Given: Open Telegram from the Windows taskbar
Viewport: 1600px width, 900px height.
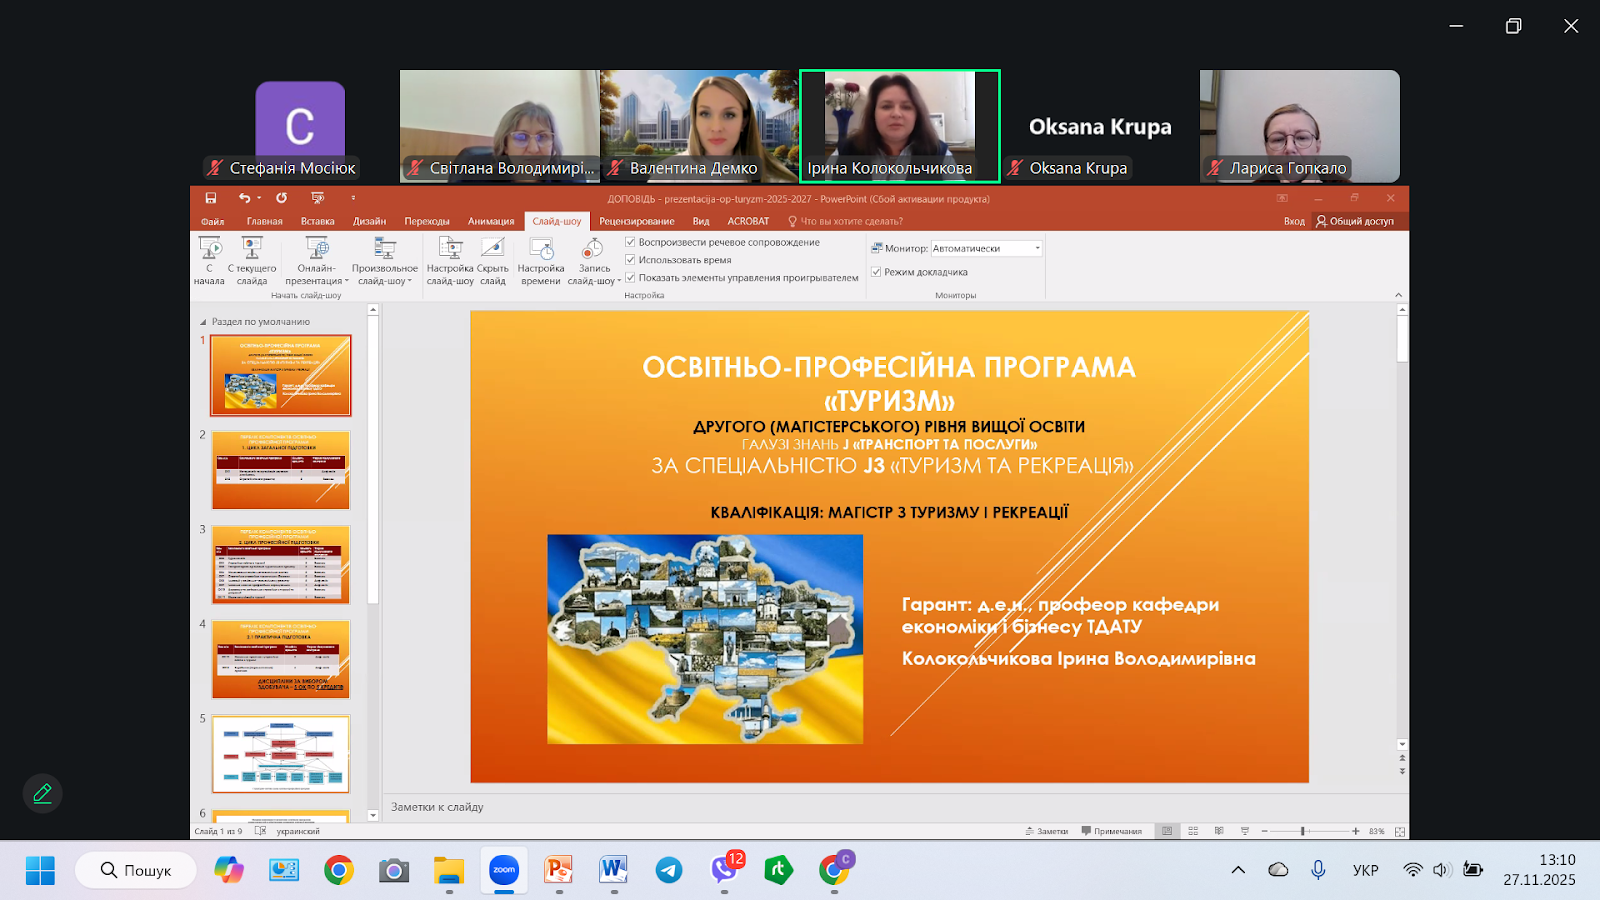Looking at the screenshot, I should (669, 870).
